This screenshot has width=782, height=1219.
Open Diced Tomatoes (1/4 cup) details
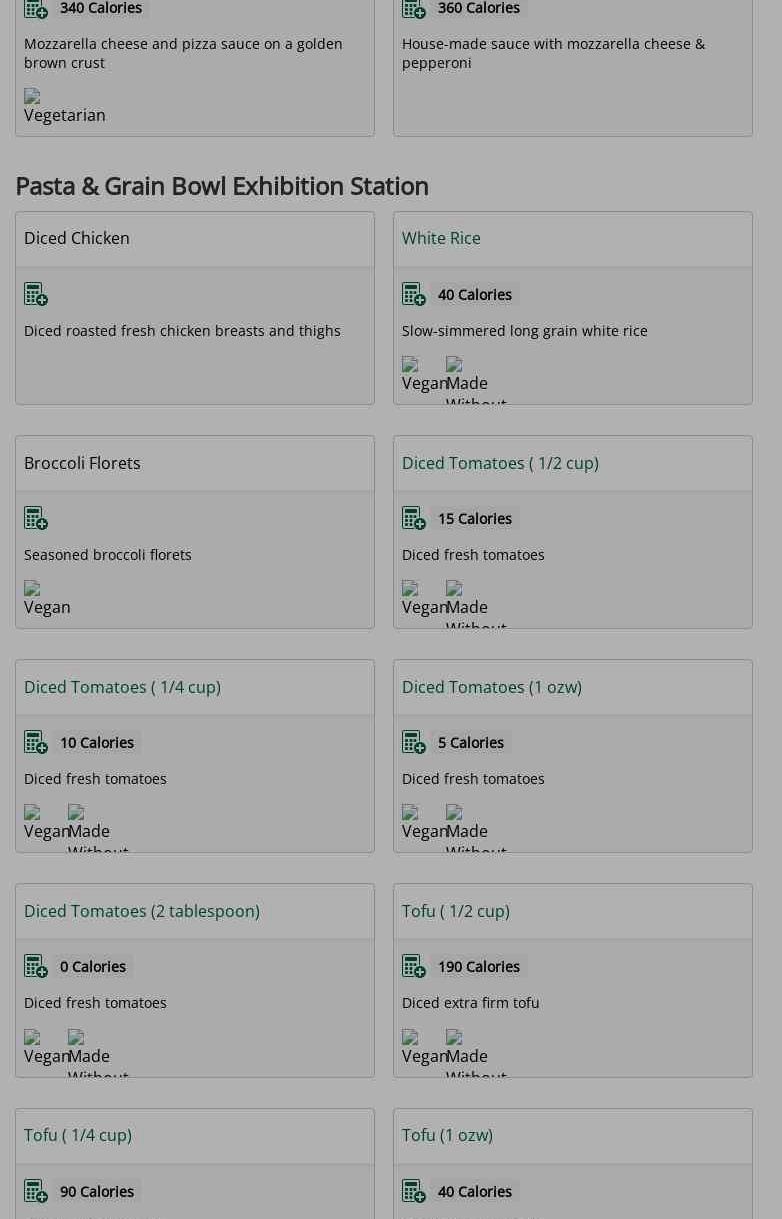[x=122, y=687]
